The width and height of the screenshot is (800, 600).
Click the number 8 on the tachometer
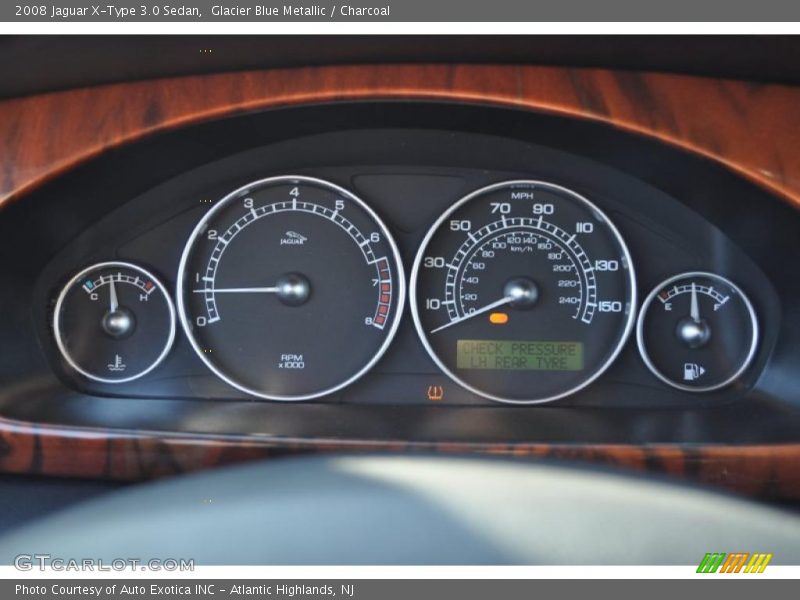(x=368, y=321)
